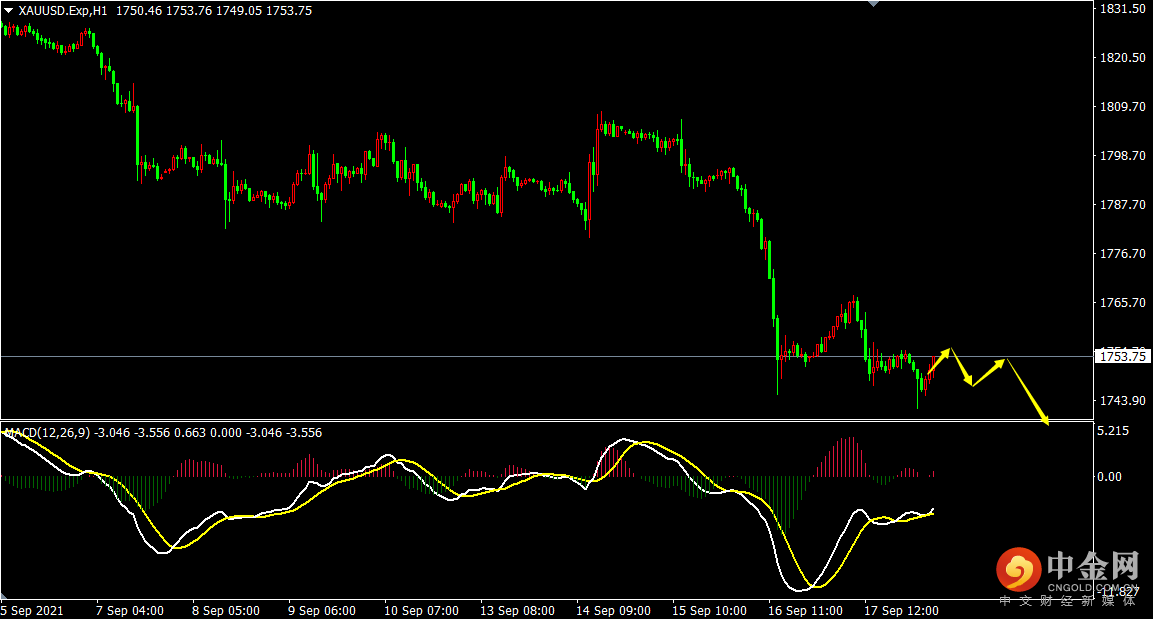Screen dimensions: 1153x619
Task: Click the 16 Sep 11:00 time label
Action: click(x=805, y=611)
